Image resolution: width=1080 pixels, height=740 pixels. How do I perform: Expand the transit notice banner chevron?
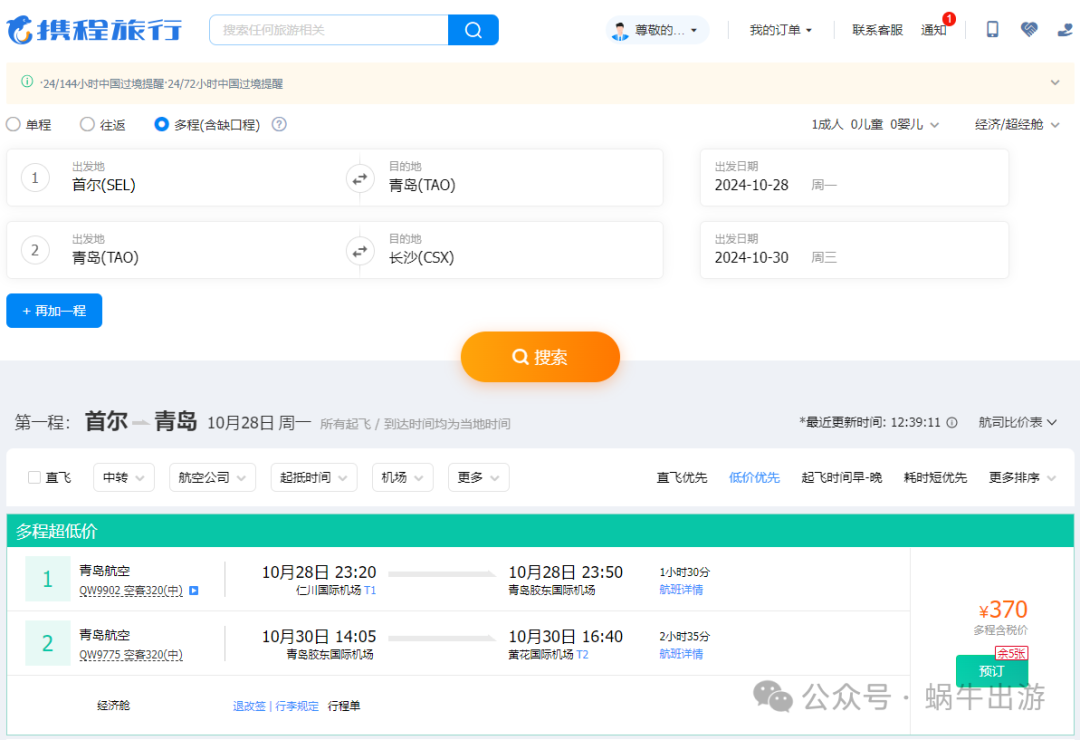[x=1055, y=83]
